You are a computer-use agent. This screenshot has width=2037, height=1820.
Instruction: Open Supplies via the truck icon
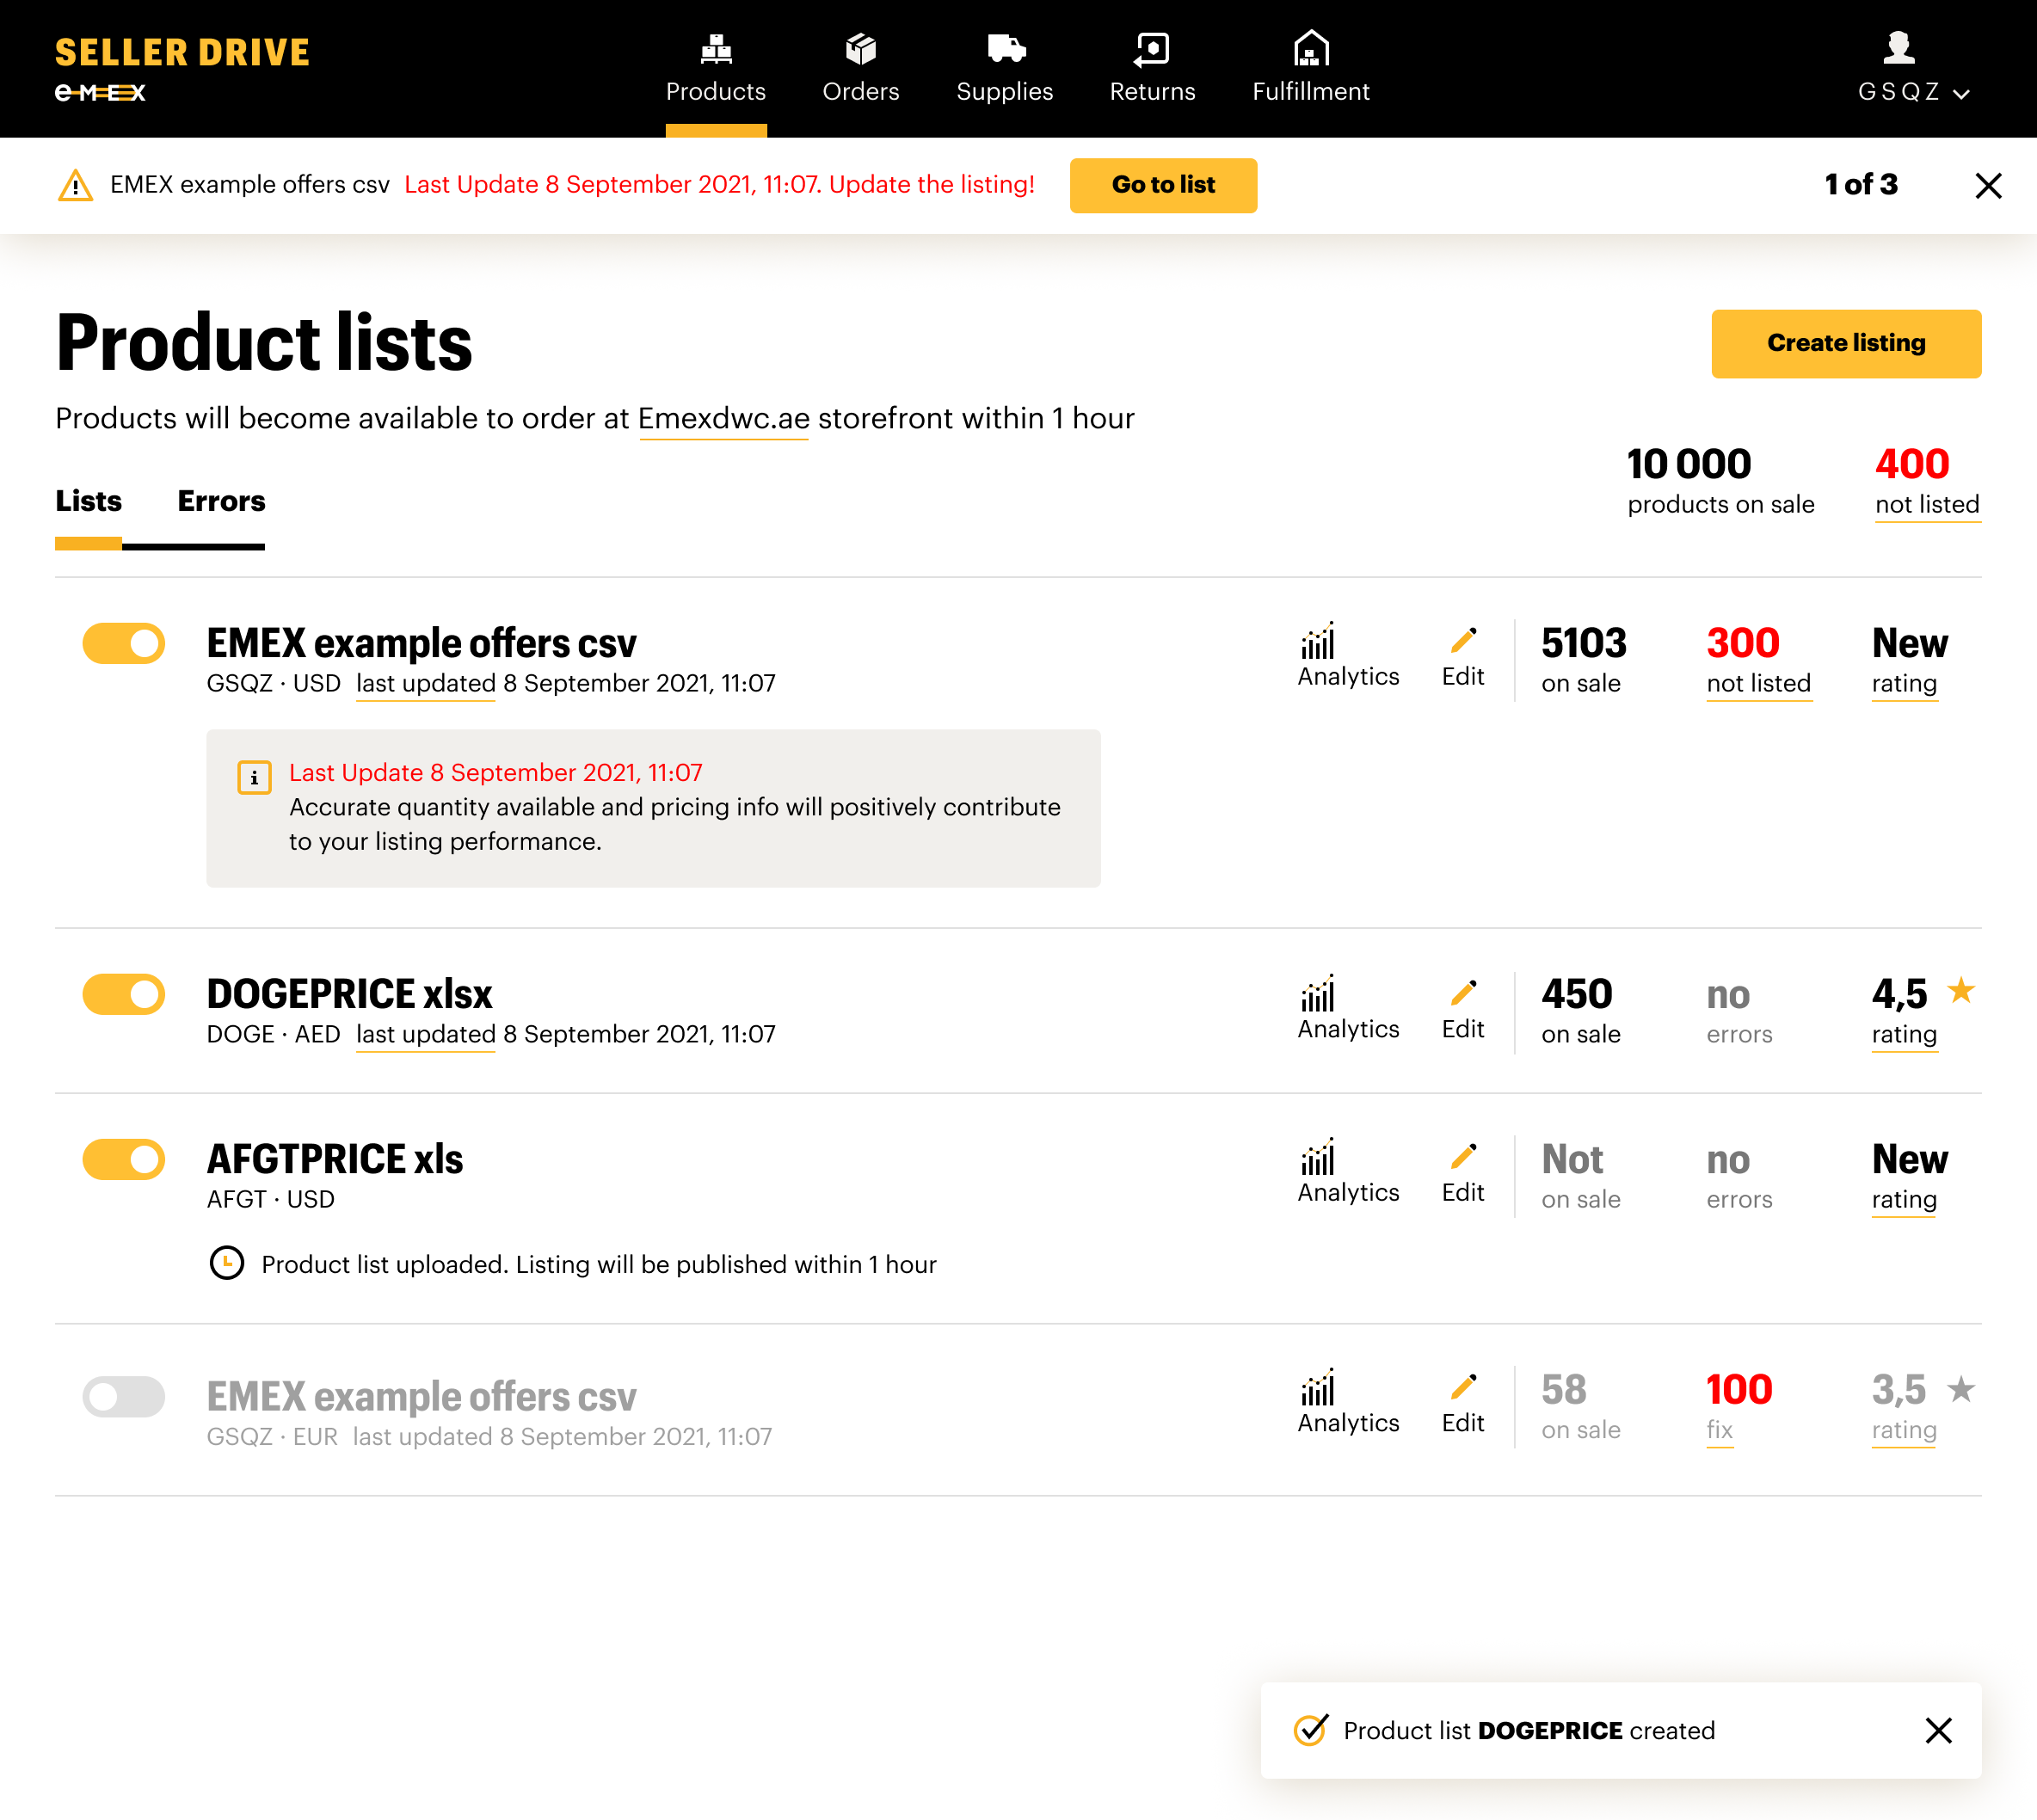[1005, 48]
